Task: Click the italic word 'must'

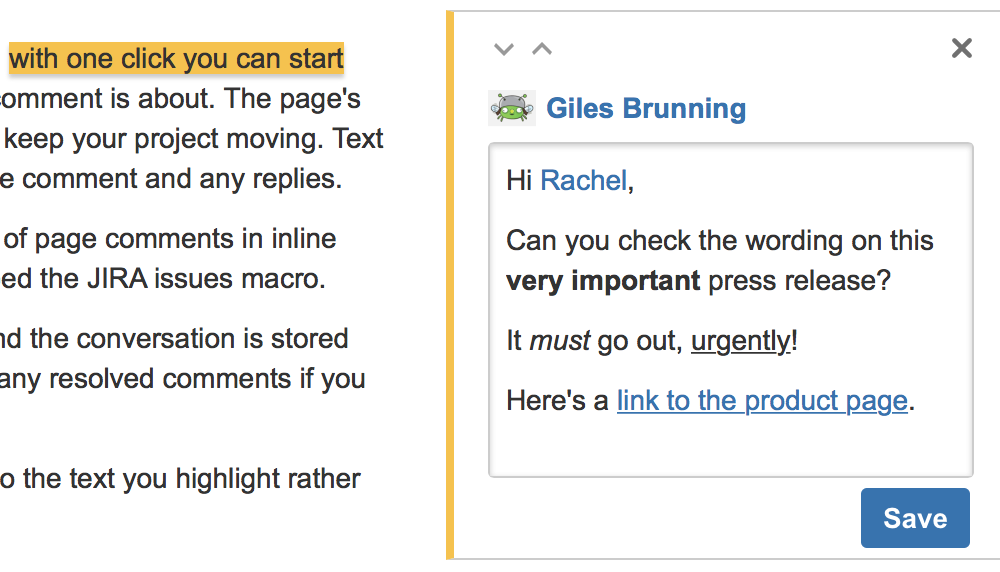Action: pyautogui.click(x=560, y=341)
